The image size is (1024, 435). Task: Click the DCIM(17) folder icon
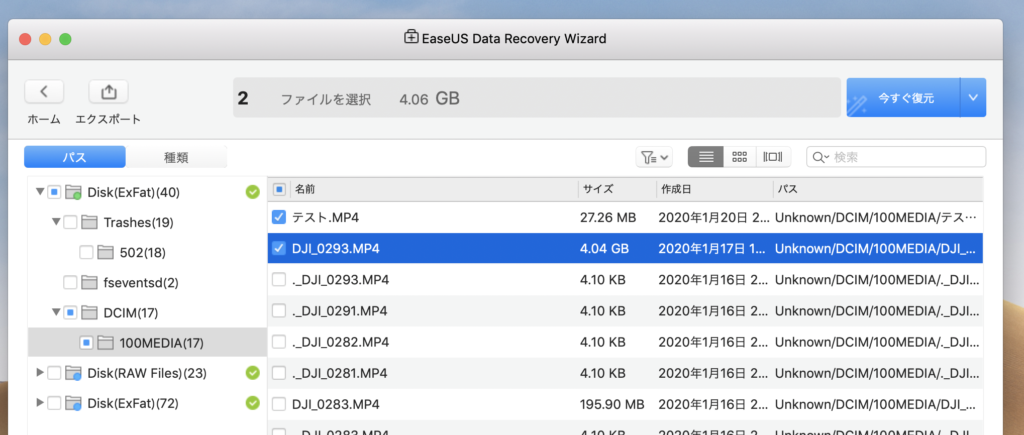pyautogui.click(x=89, y=312)
